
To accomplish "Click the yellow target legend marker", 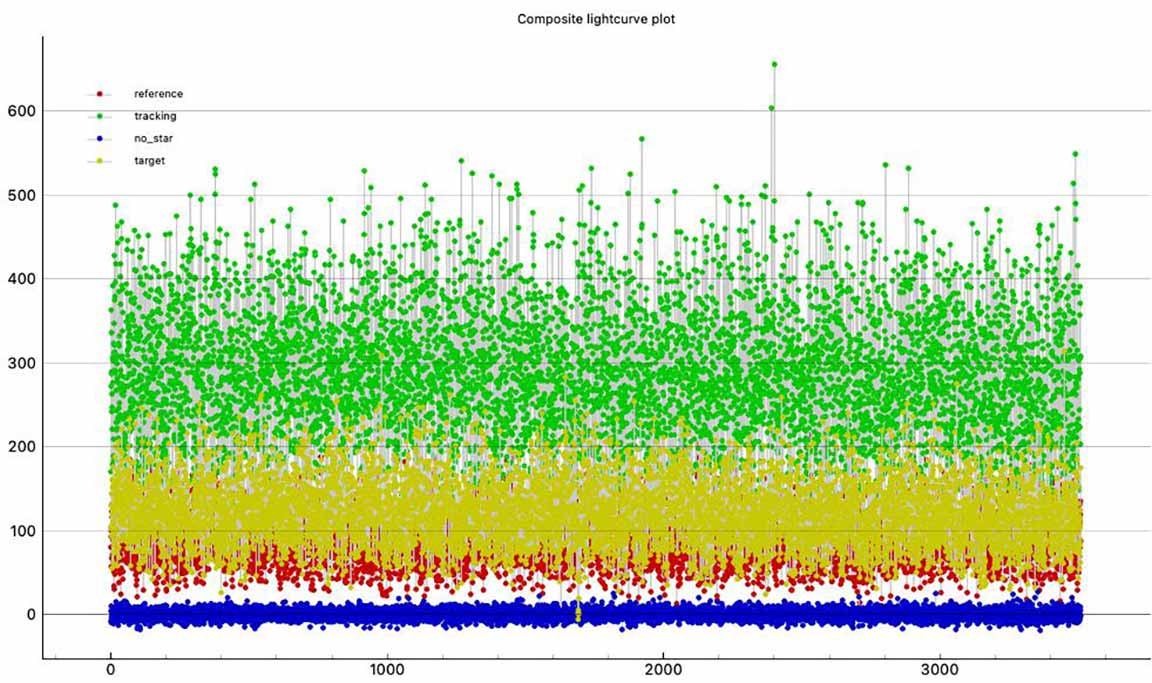I will tap(100, 160).
